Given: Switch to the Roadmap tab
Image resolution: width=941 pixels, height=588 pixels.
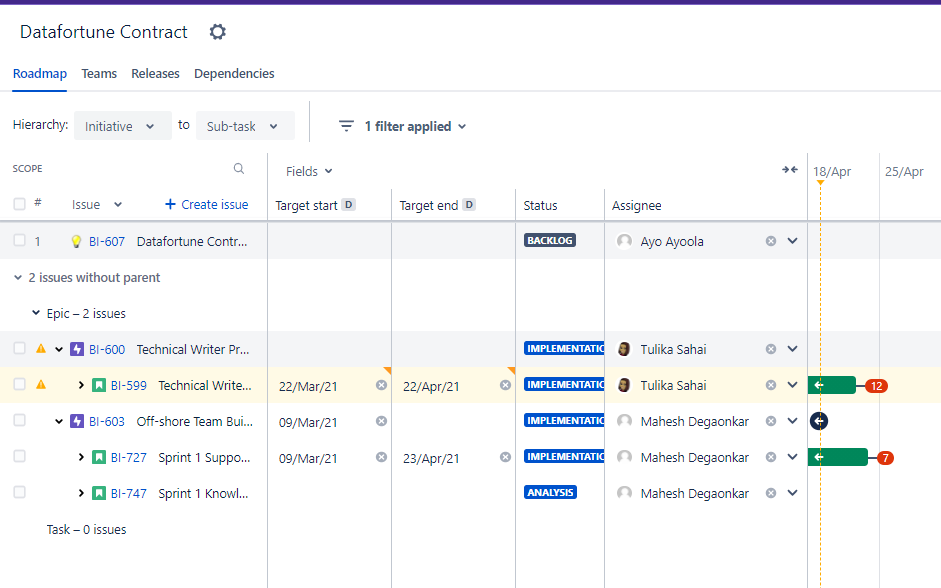Looking at the screenshot, I should (40, 74).
